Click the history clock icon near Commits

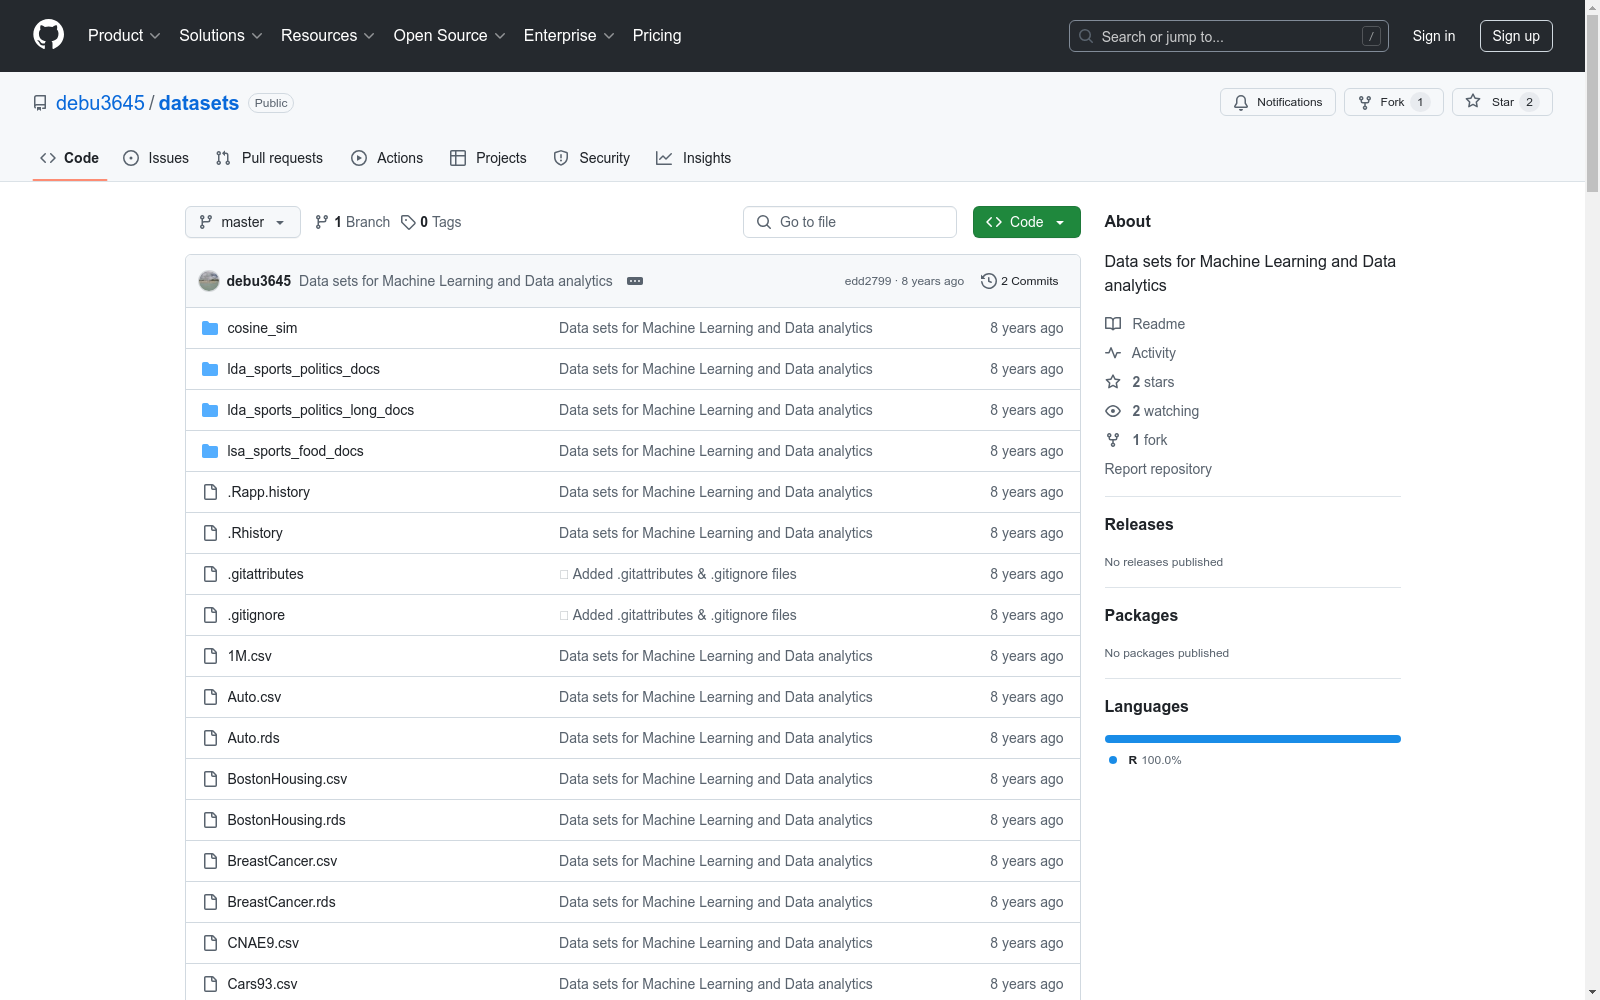(989, 281)
